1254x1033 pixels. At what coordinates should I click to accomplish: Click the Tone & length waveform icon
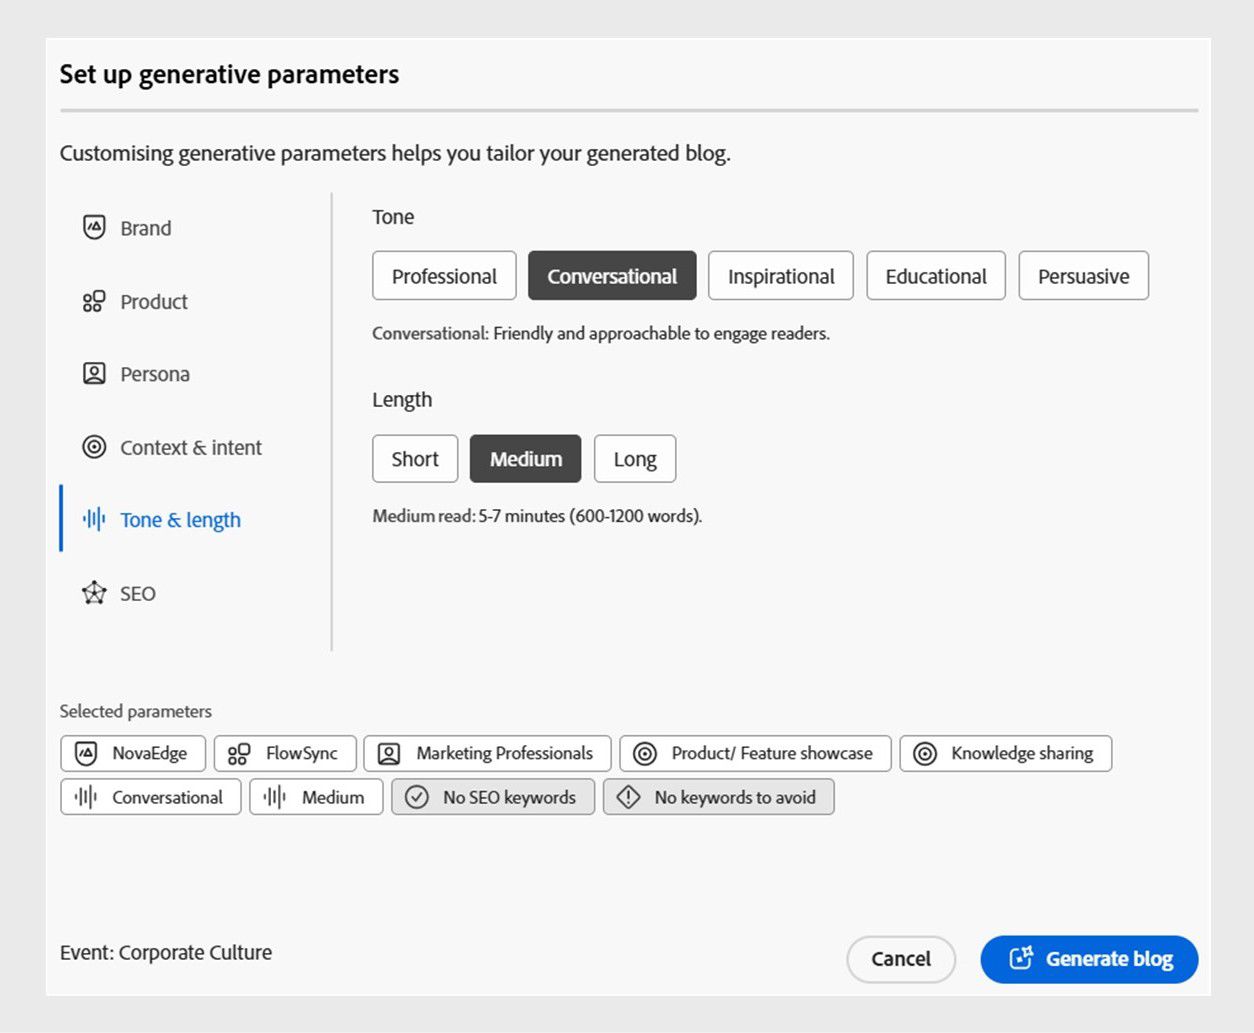[x=94, y=519]
